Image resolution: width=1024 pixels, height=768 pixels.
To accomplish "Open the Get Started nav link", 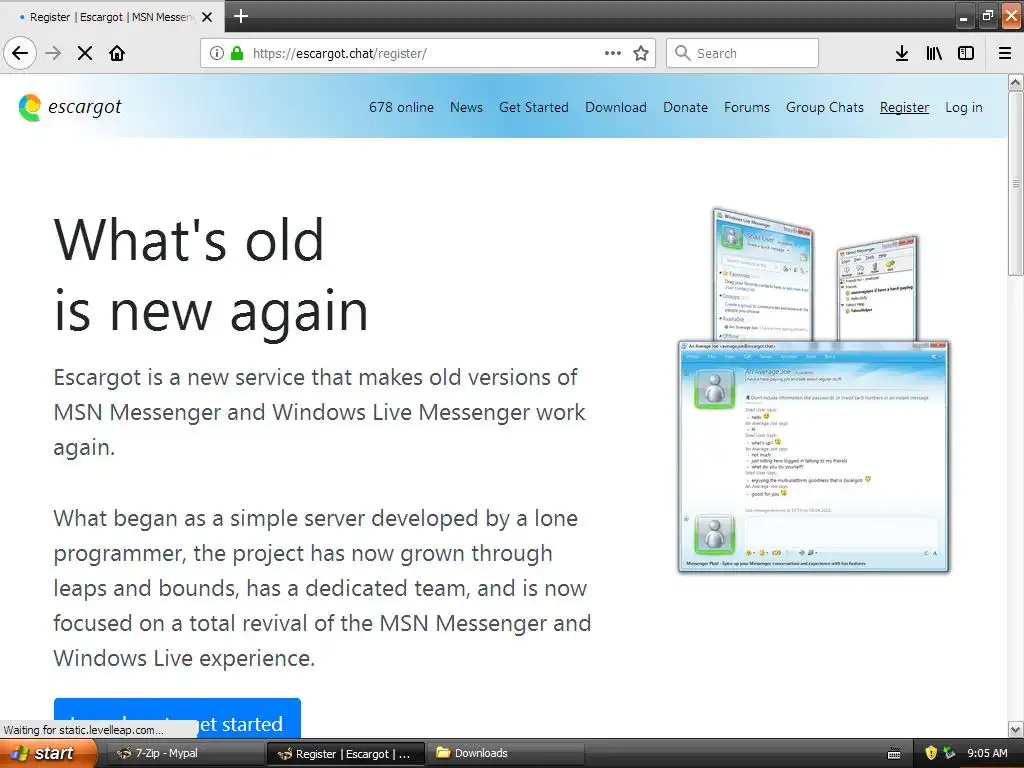I will pyautogui.click(x=534, y=107).
